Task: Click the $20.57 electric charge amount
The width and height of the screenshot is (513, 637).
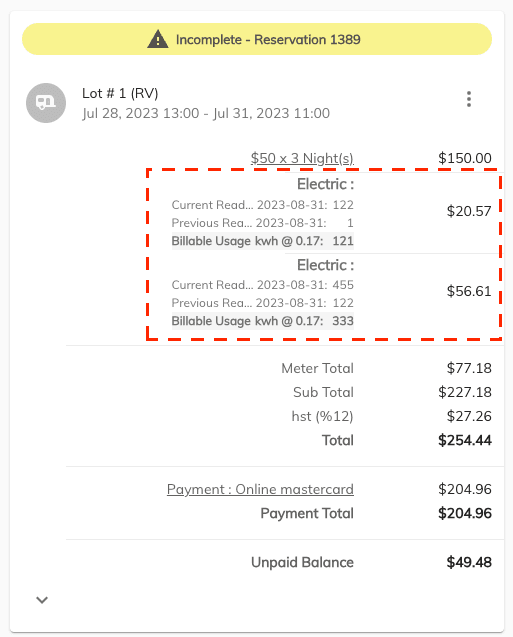Action: (x=469, y=211)
